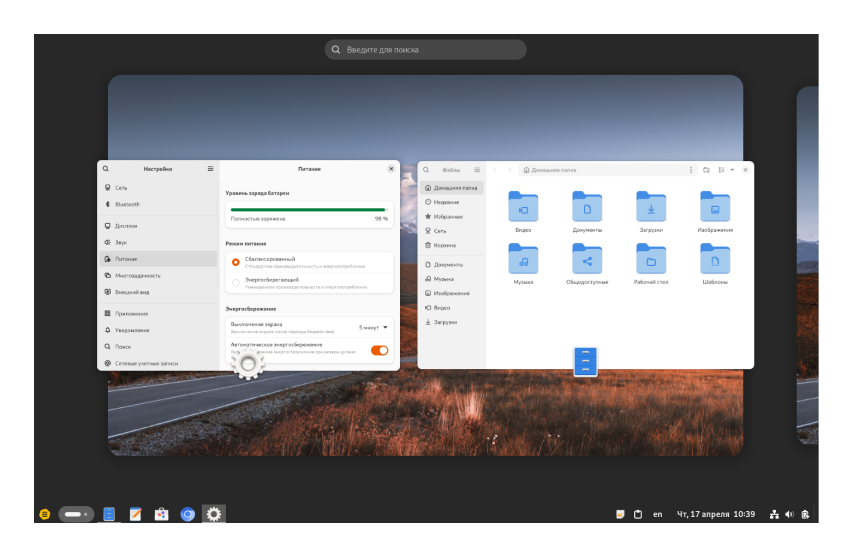The image size is (853, 557).
Task: Open Сетевые учетные записи in Settings
Action: point(158,363)
